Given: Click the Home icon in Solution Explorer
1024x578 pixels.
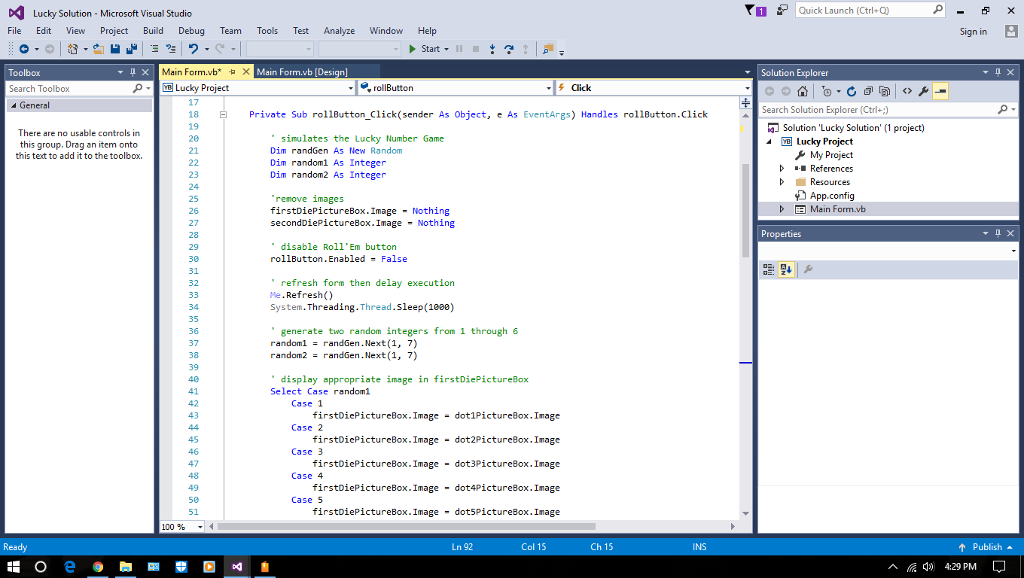Looking at the screenshot, I should tap(803, 90).
